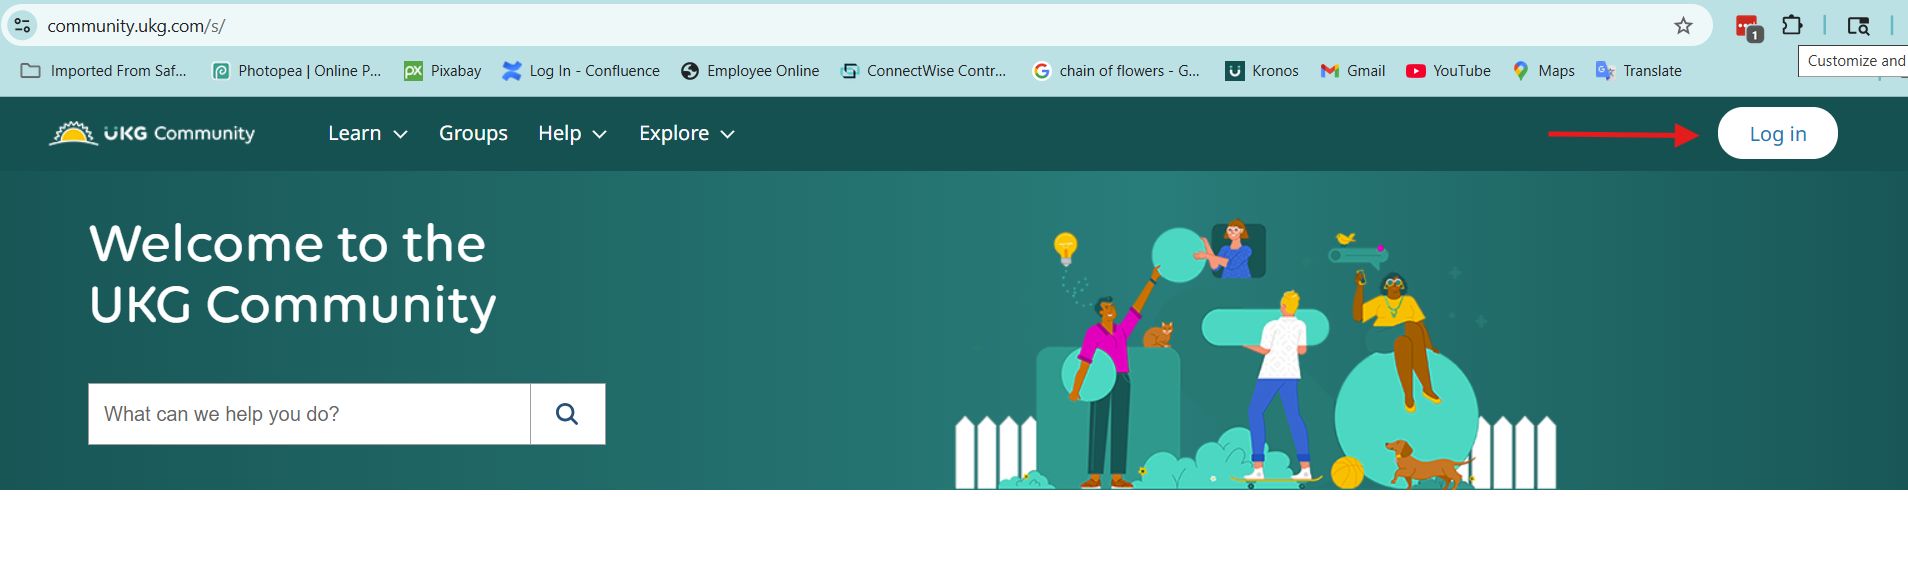Open the Imported From Saf... bookmarks folder
The image size is (1908, 570).
[104, 71]
